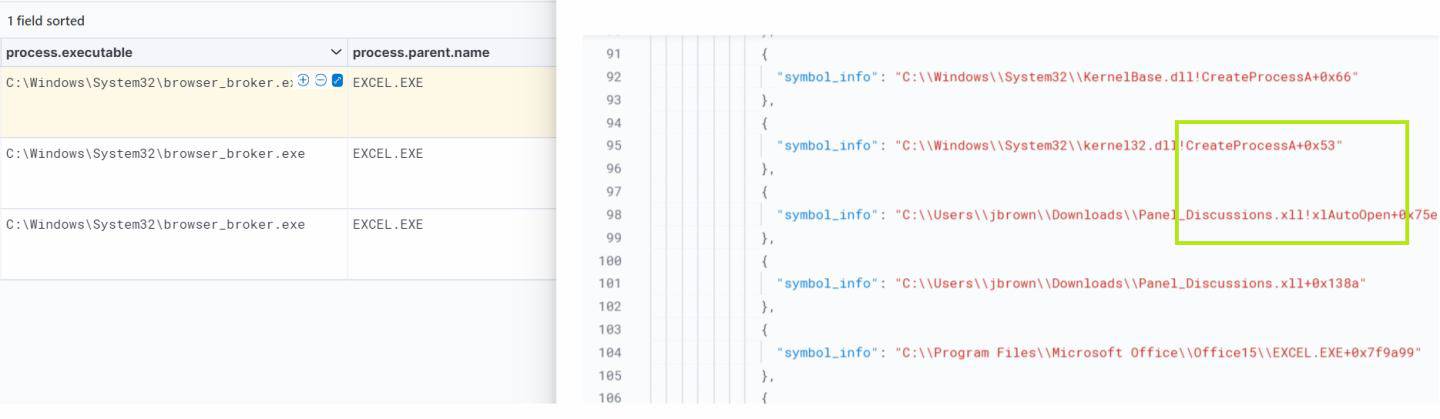
Task: Click the filter-out minus icon in first row
Action: pos(321,81)
